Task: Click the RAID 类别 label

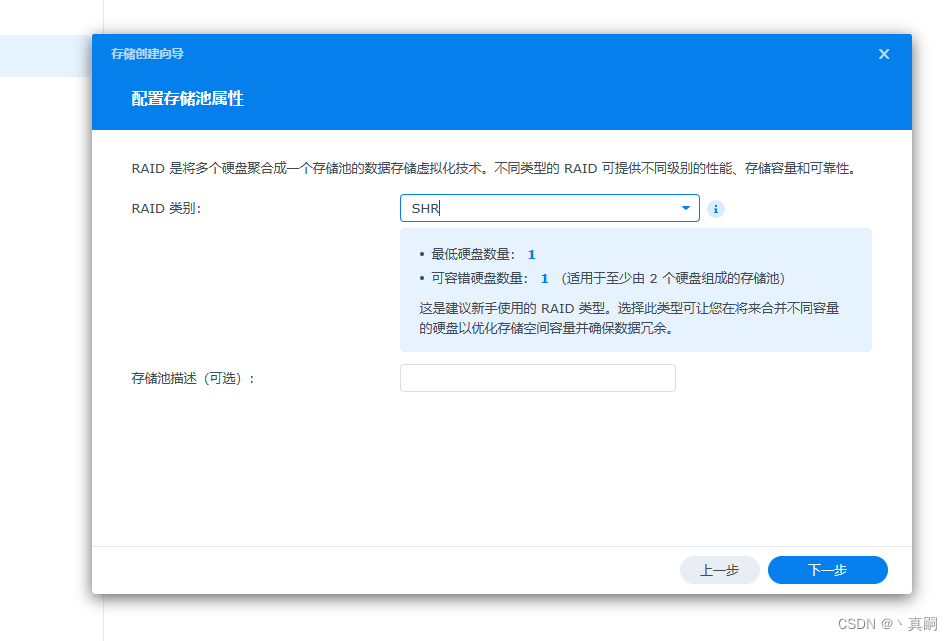Action: 166,208
